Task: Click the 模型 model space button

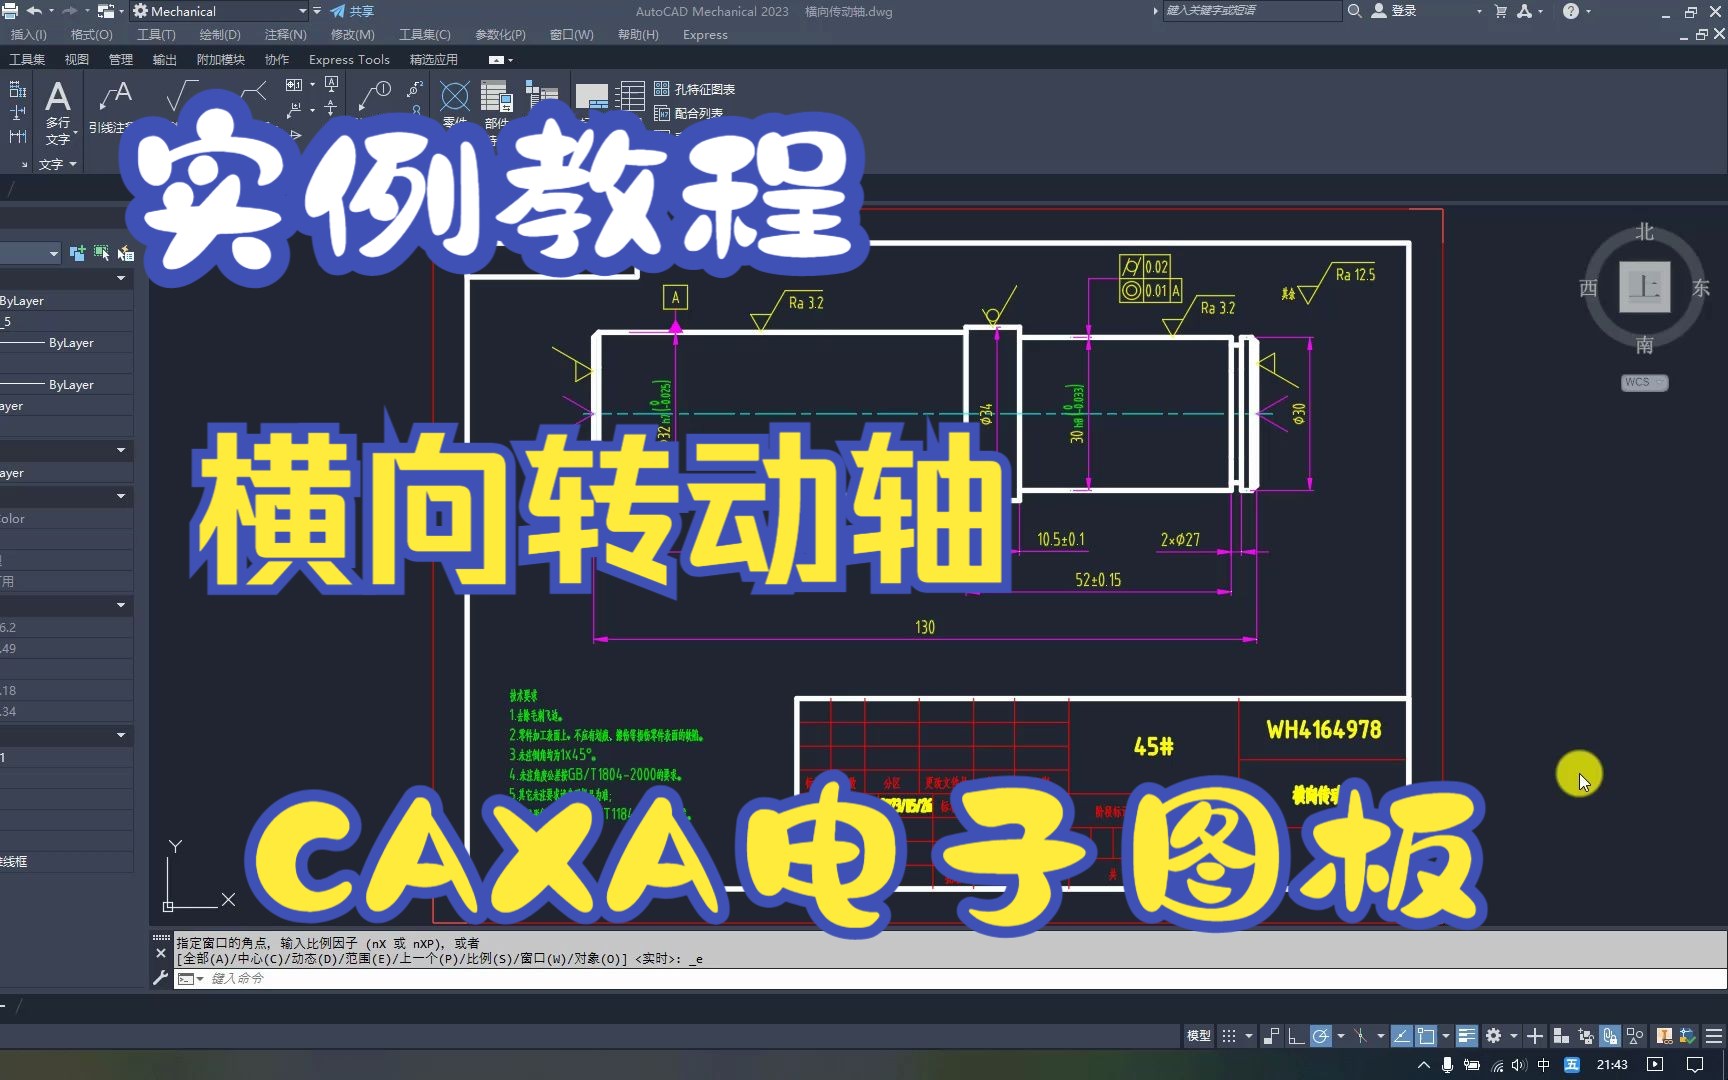Action: click(x=1199, y=1036)
